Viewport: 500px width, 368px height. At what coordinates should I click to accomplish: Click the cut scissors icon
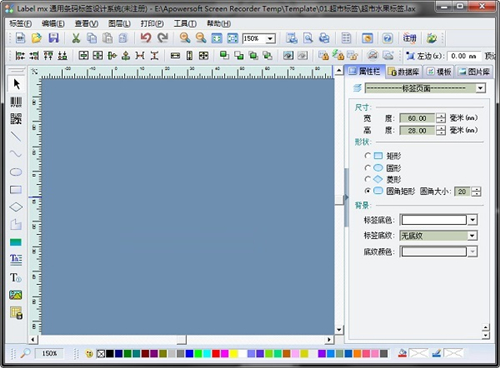[76, 38]
